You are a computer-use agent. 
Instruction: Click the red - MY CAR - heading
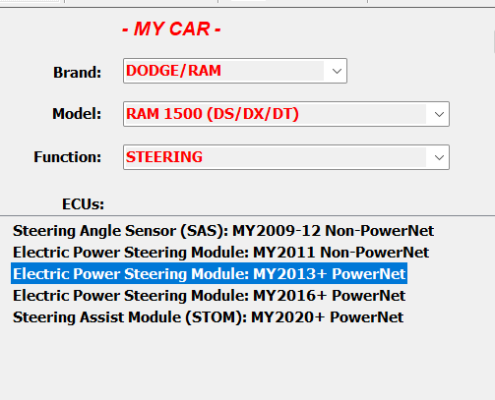[171, 29]
